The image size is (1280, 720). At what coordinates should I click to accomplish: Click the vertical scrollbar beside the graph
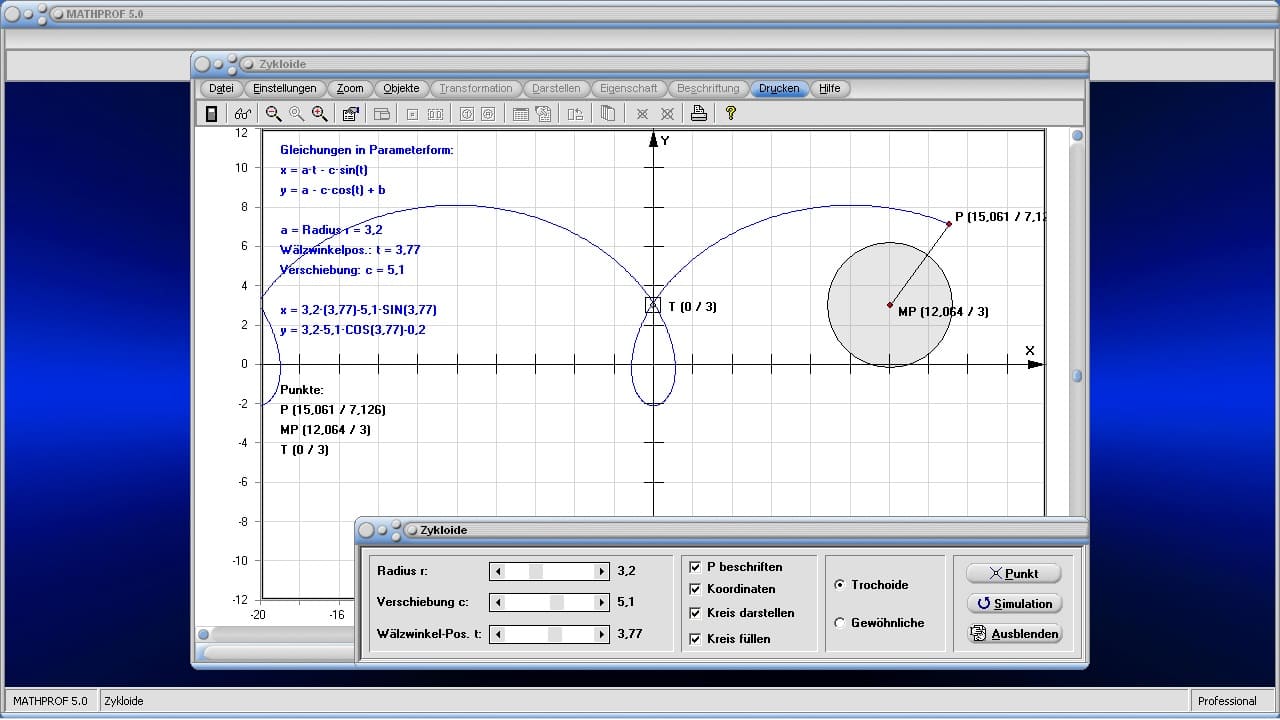pos(1077,320)
